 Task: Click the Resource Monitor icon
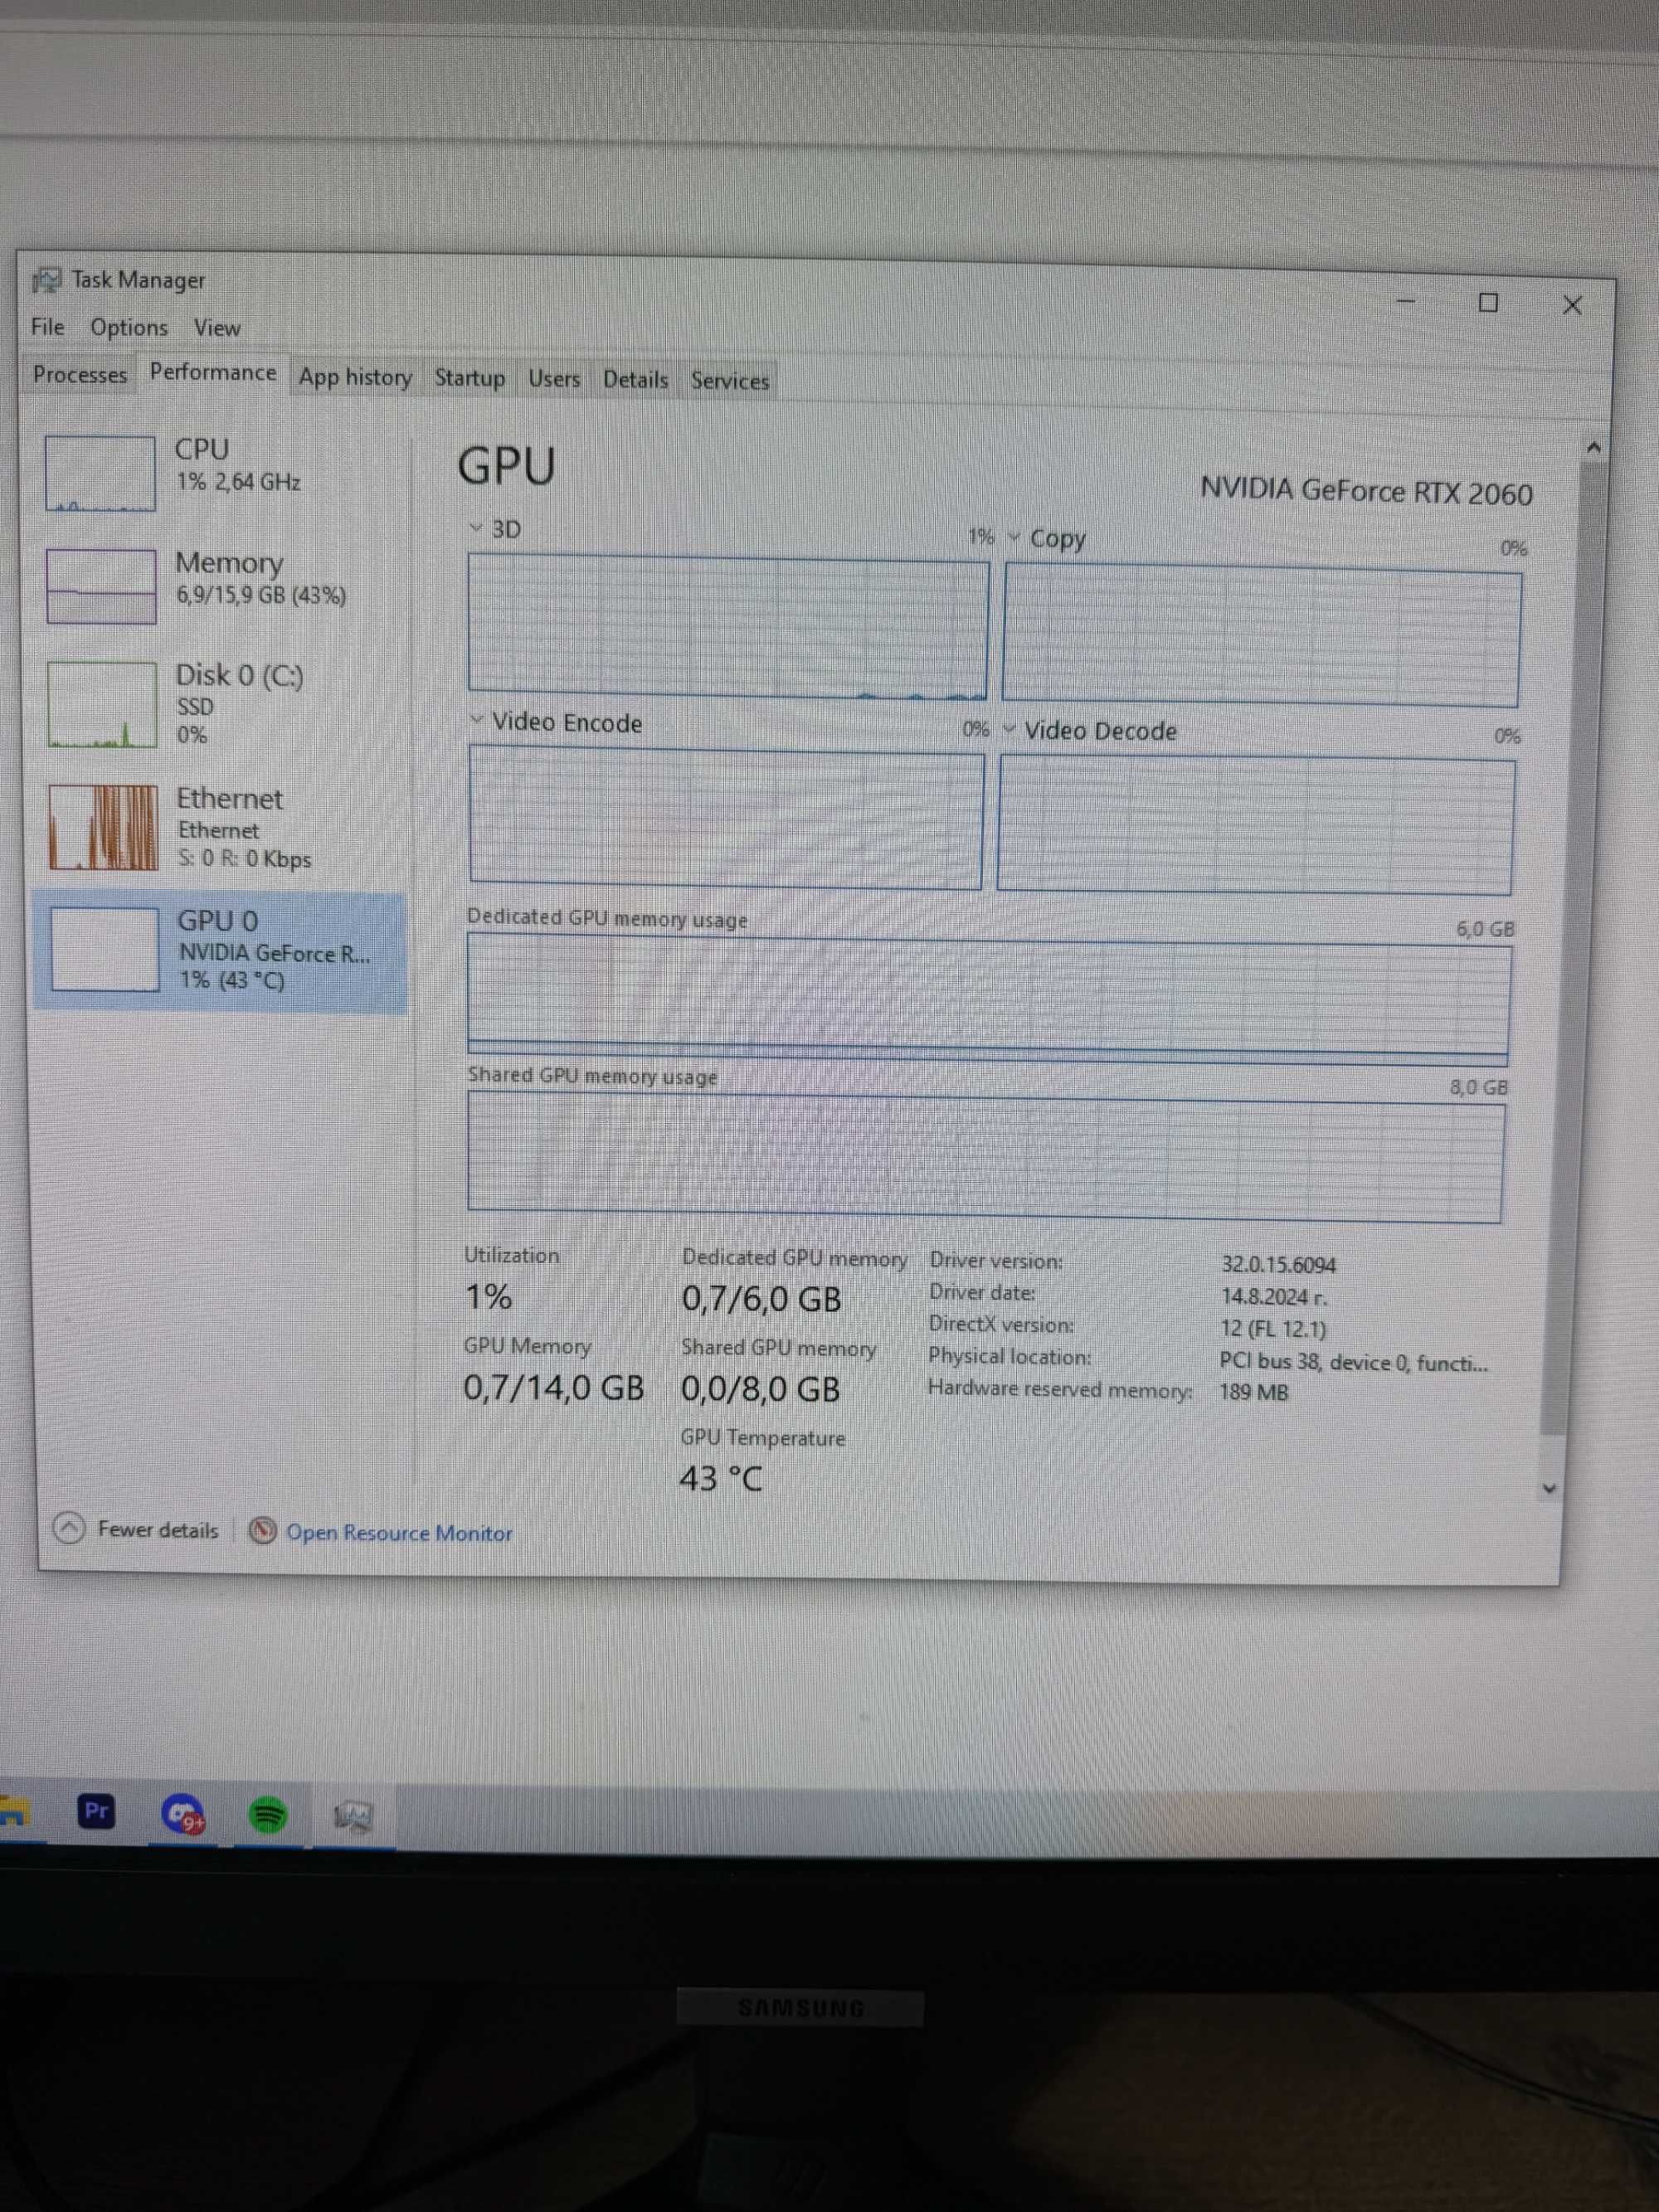coord(262,1530)
